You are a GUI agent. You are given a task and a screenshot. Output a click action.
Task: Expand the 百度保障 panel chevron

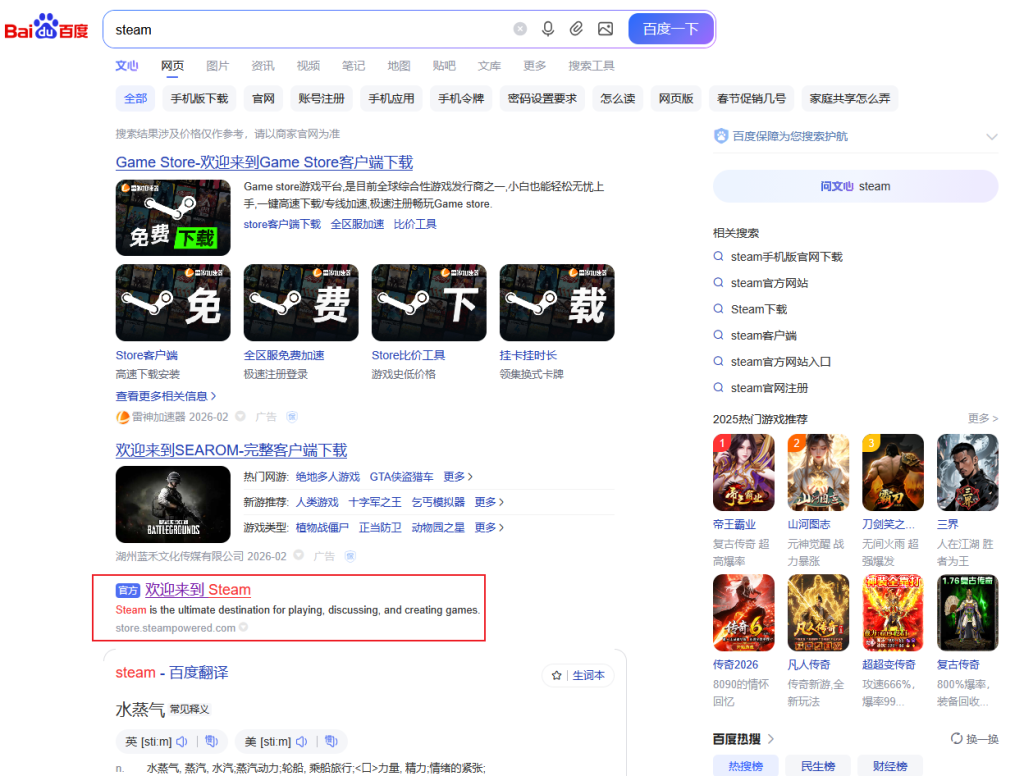coord(991,137)
